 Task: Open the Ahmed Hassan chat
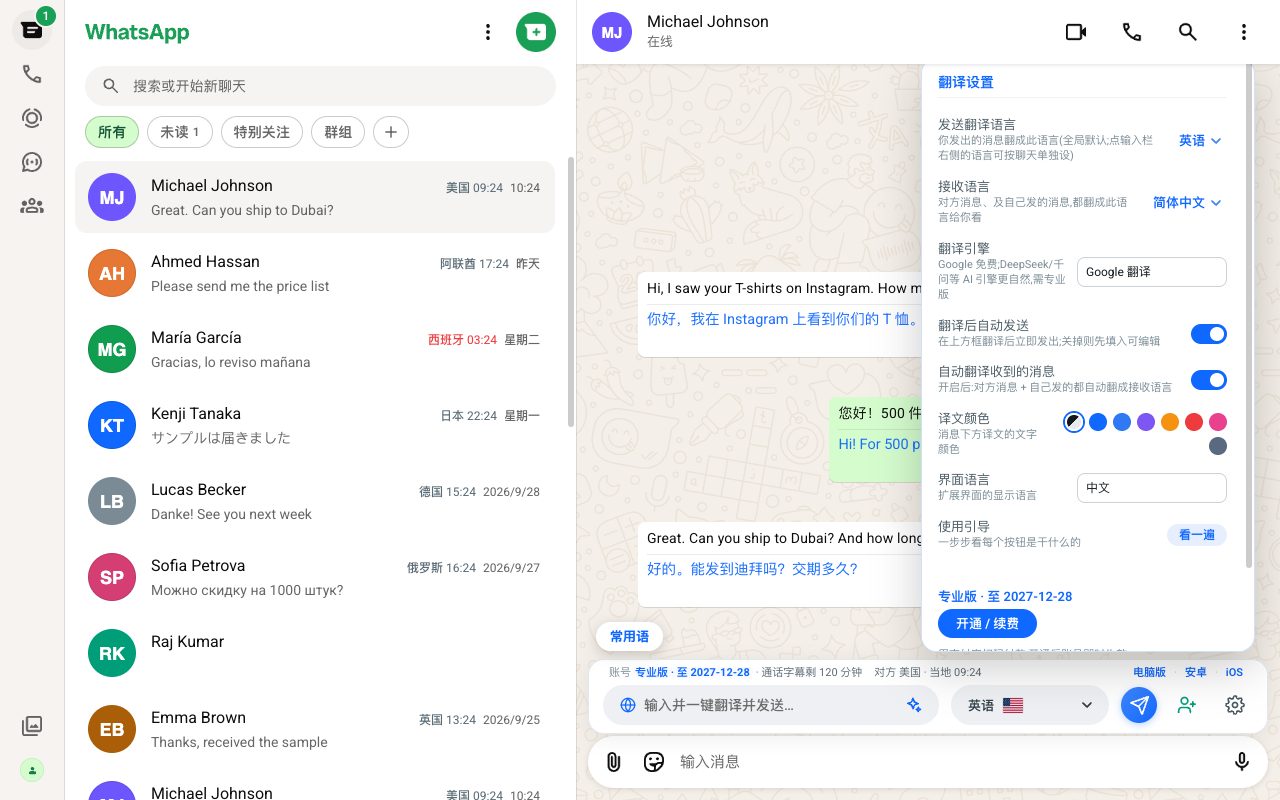315,273
